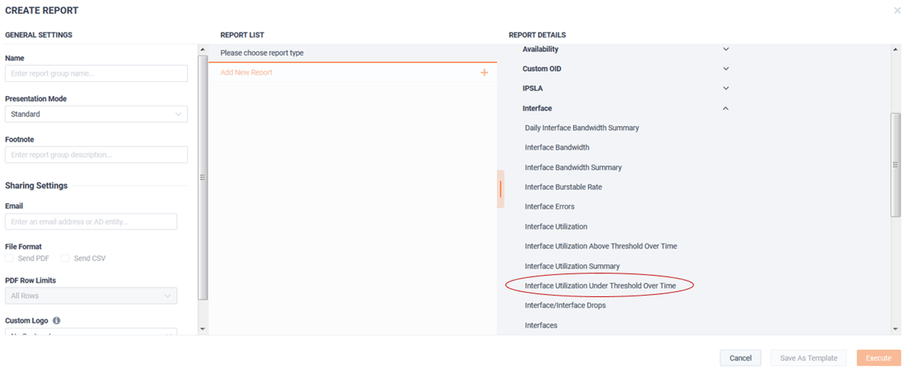Click the left panel scrollbar up arrow
This screenshot has height=370, width=906.
point(202,50)
